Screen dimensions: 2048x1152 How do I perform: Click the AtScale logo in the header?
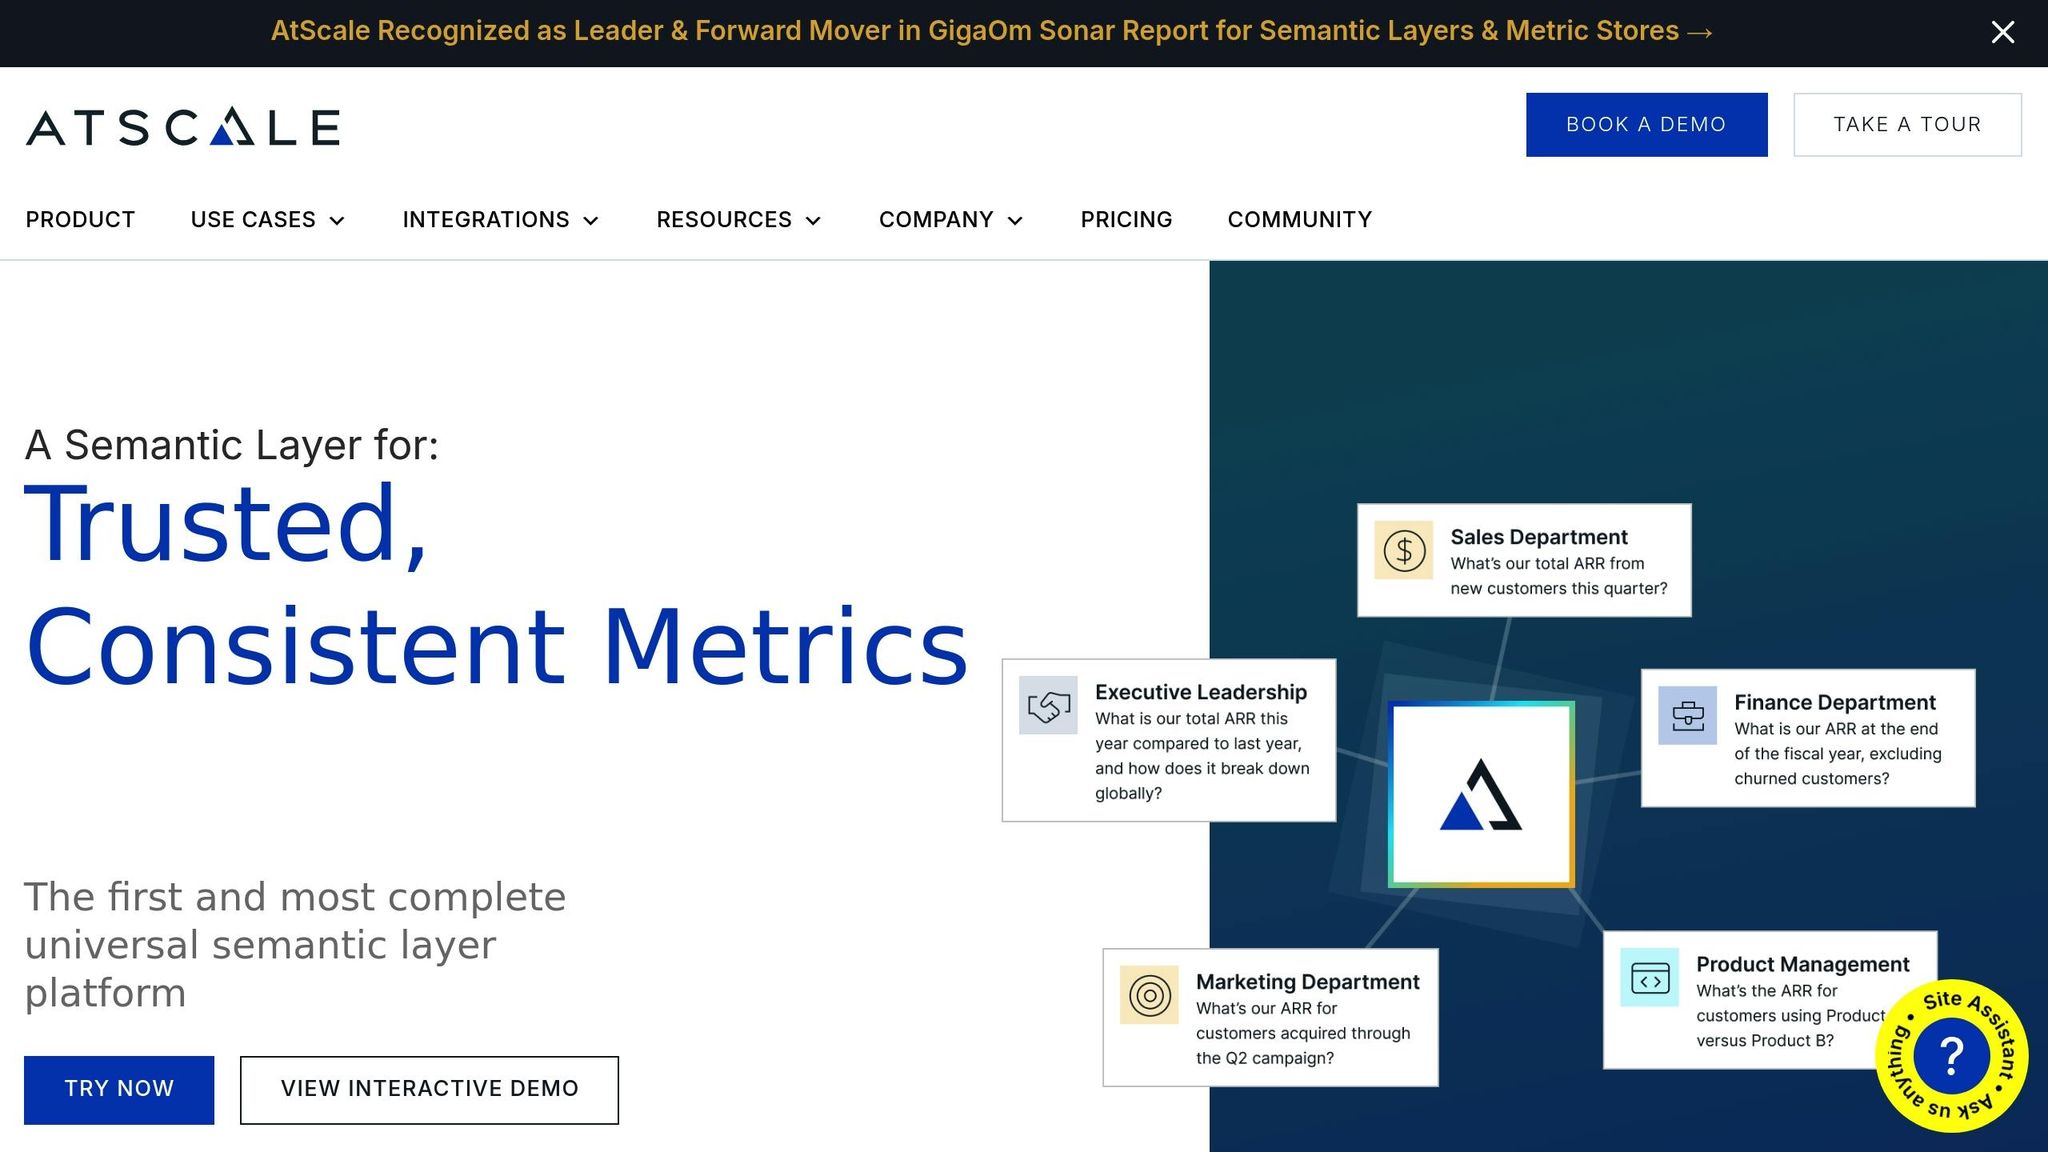tap(183, 126)
